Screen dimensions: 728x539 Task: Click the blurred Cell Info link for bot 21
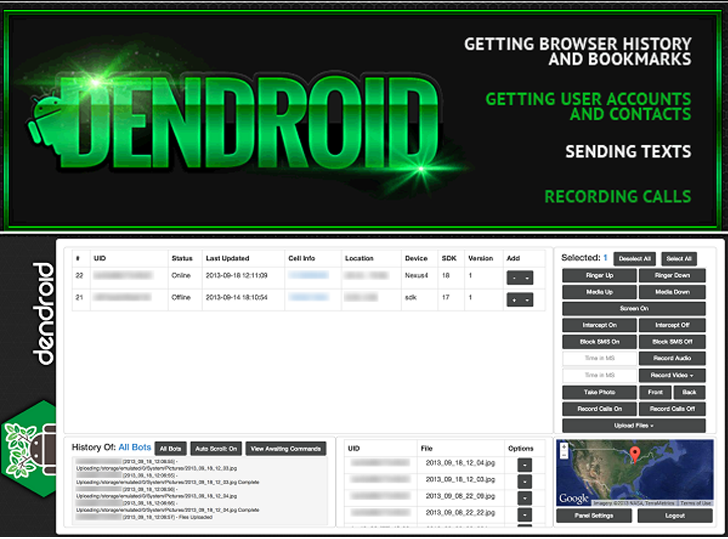[308, 297]
